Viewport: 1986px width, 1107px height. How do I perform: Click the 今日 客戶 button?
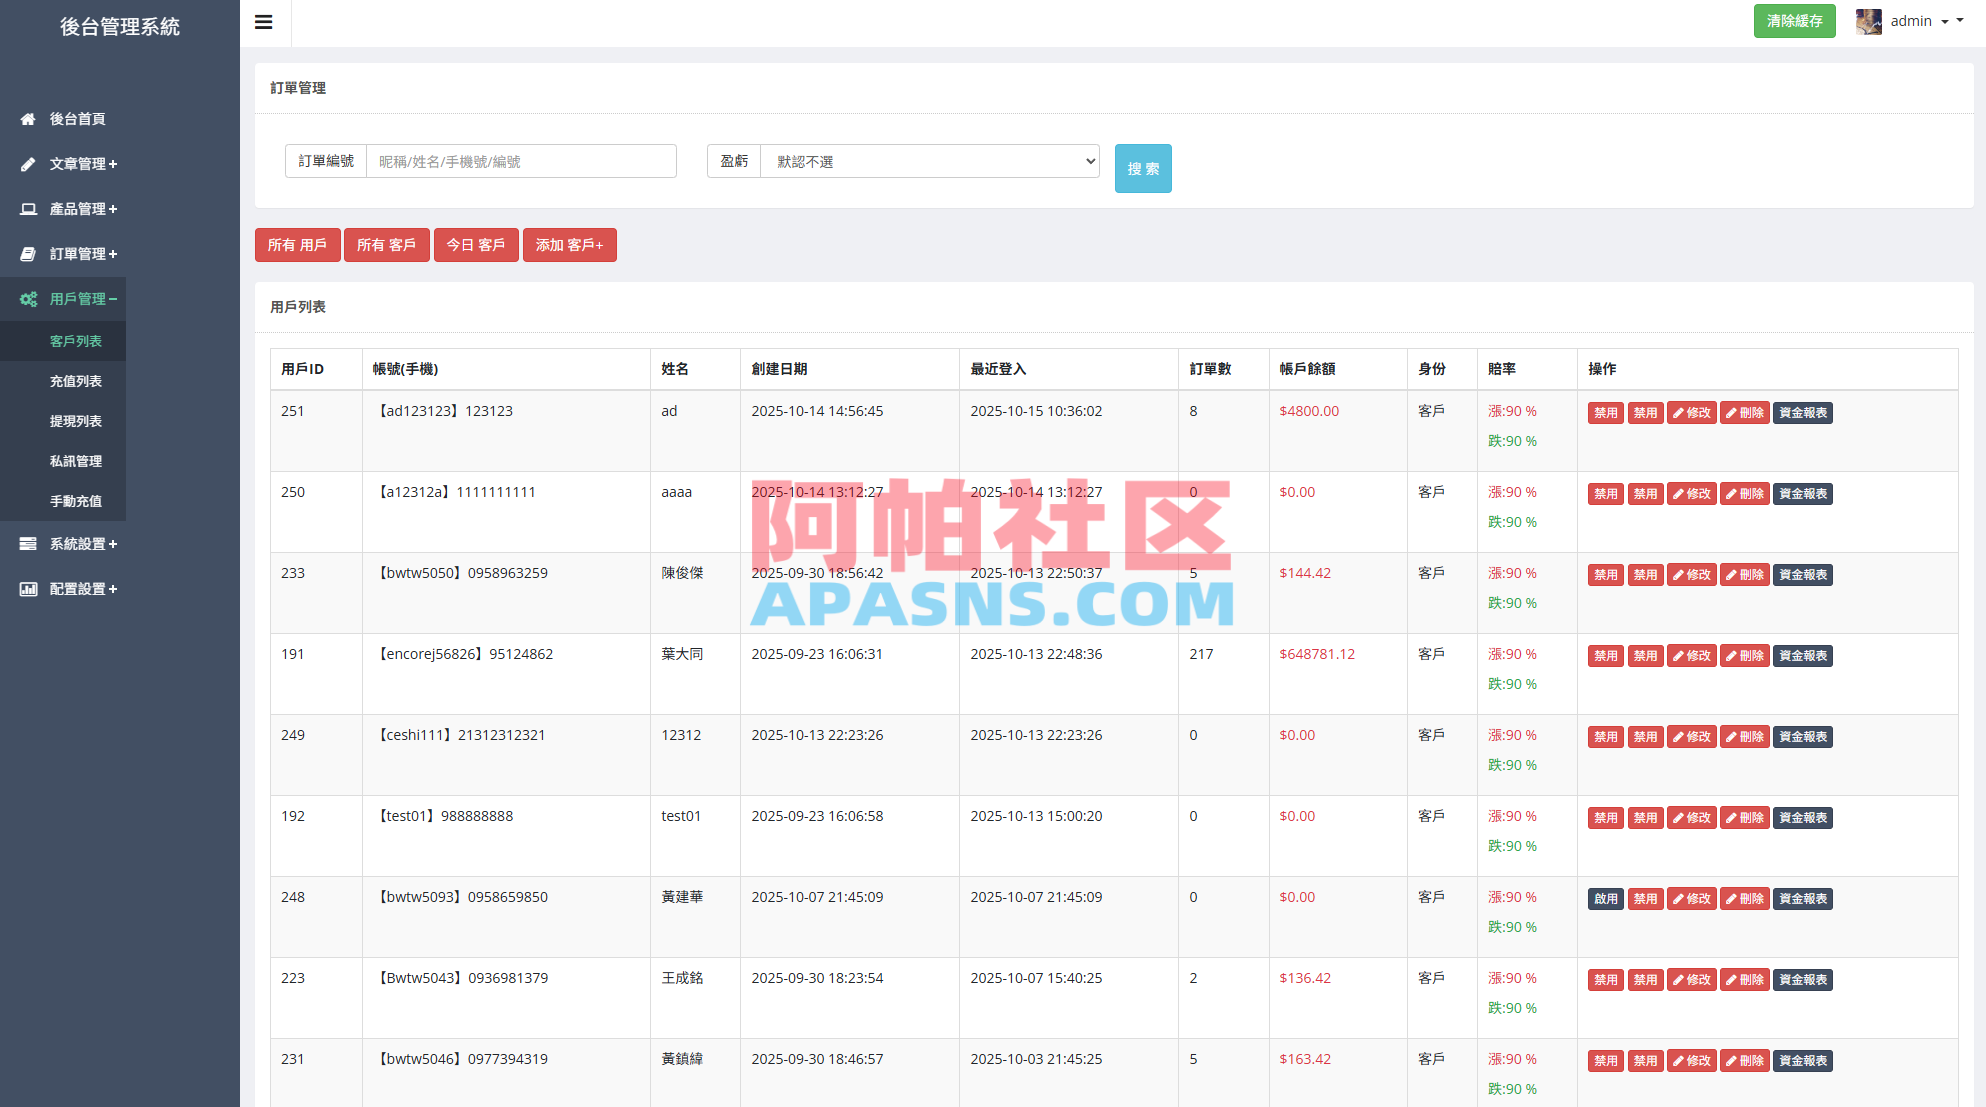coord(476,245)
